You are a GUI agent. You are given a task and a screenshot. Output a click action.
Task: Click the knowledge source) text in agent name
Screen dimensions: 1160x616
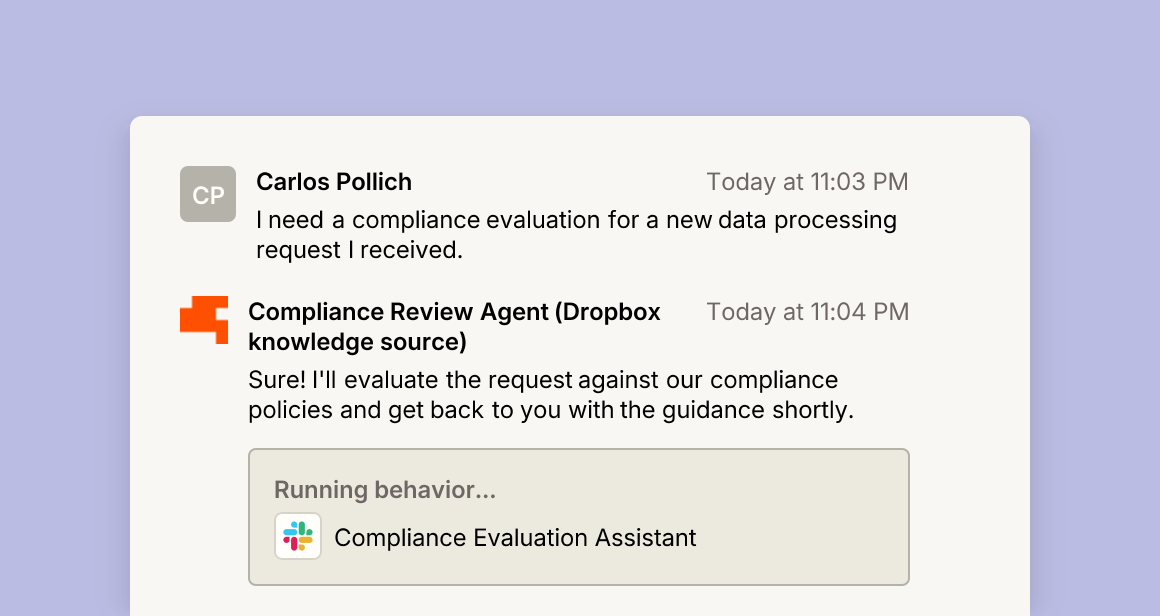(357, 342)
